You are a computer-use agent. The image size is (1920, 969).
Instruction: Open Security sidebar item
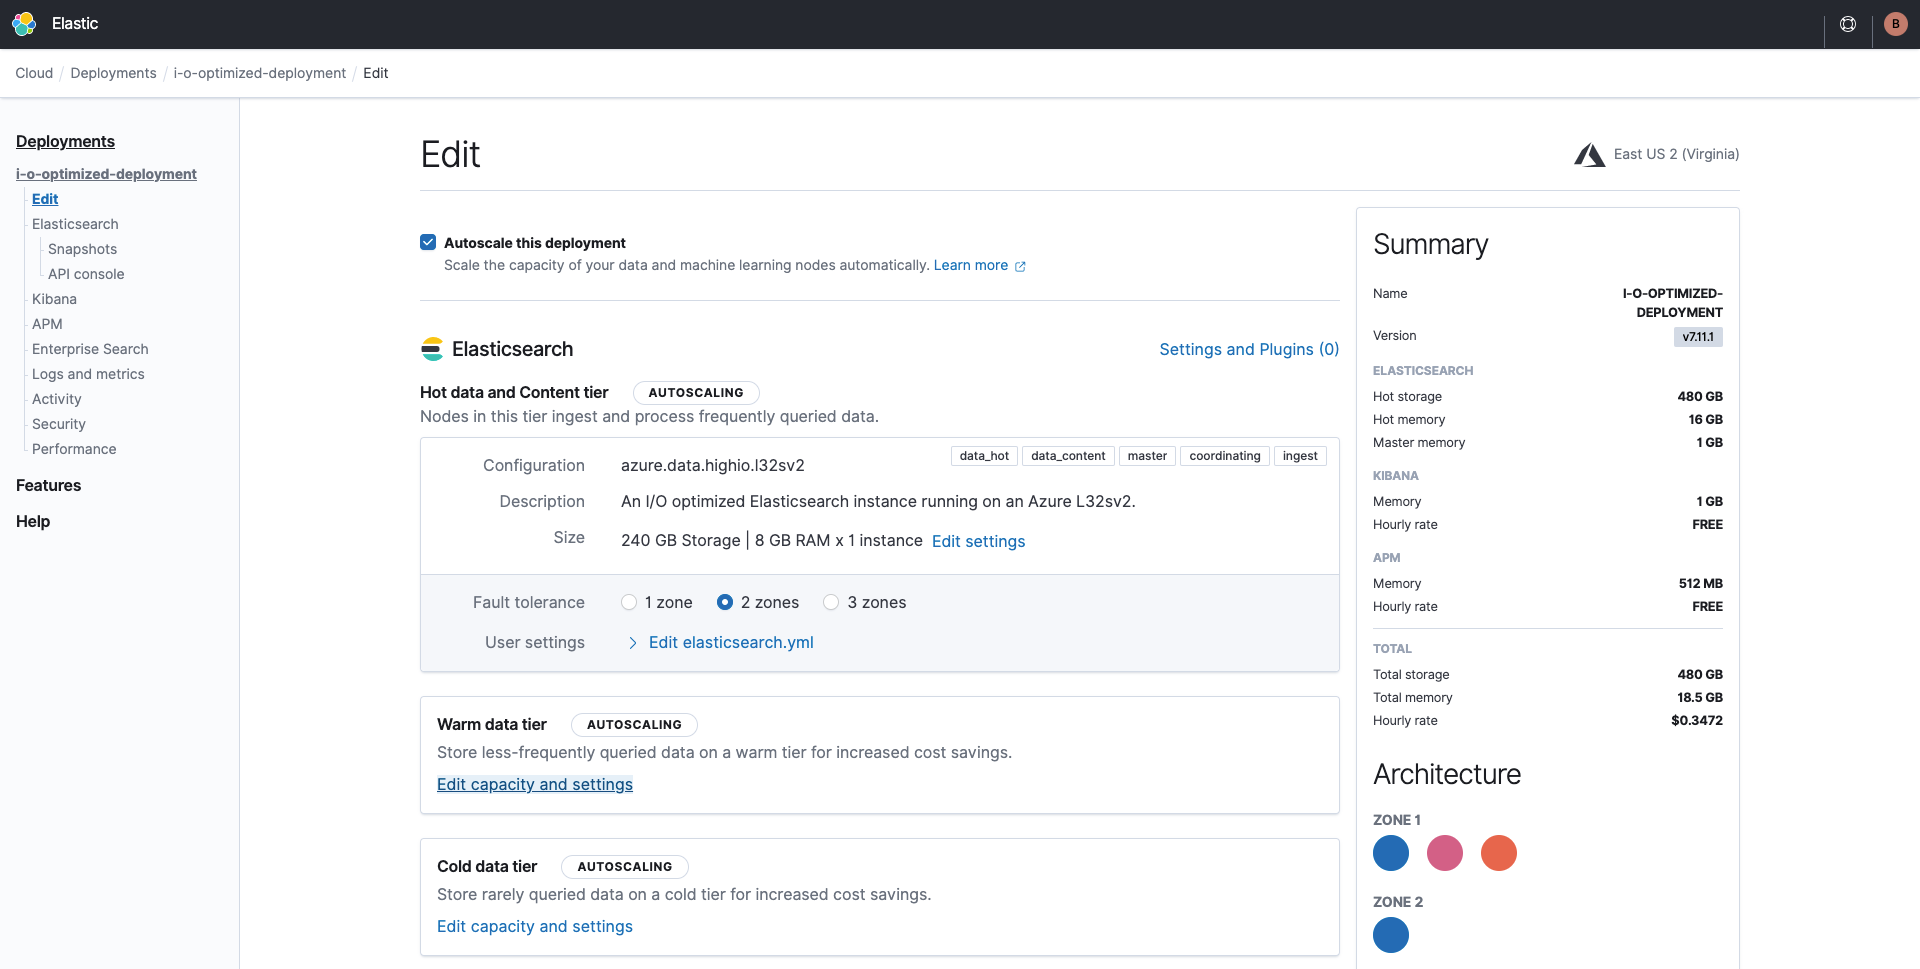(x=59, y=424)
